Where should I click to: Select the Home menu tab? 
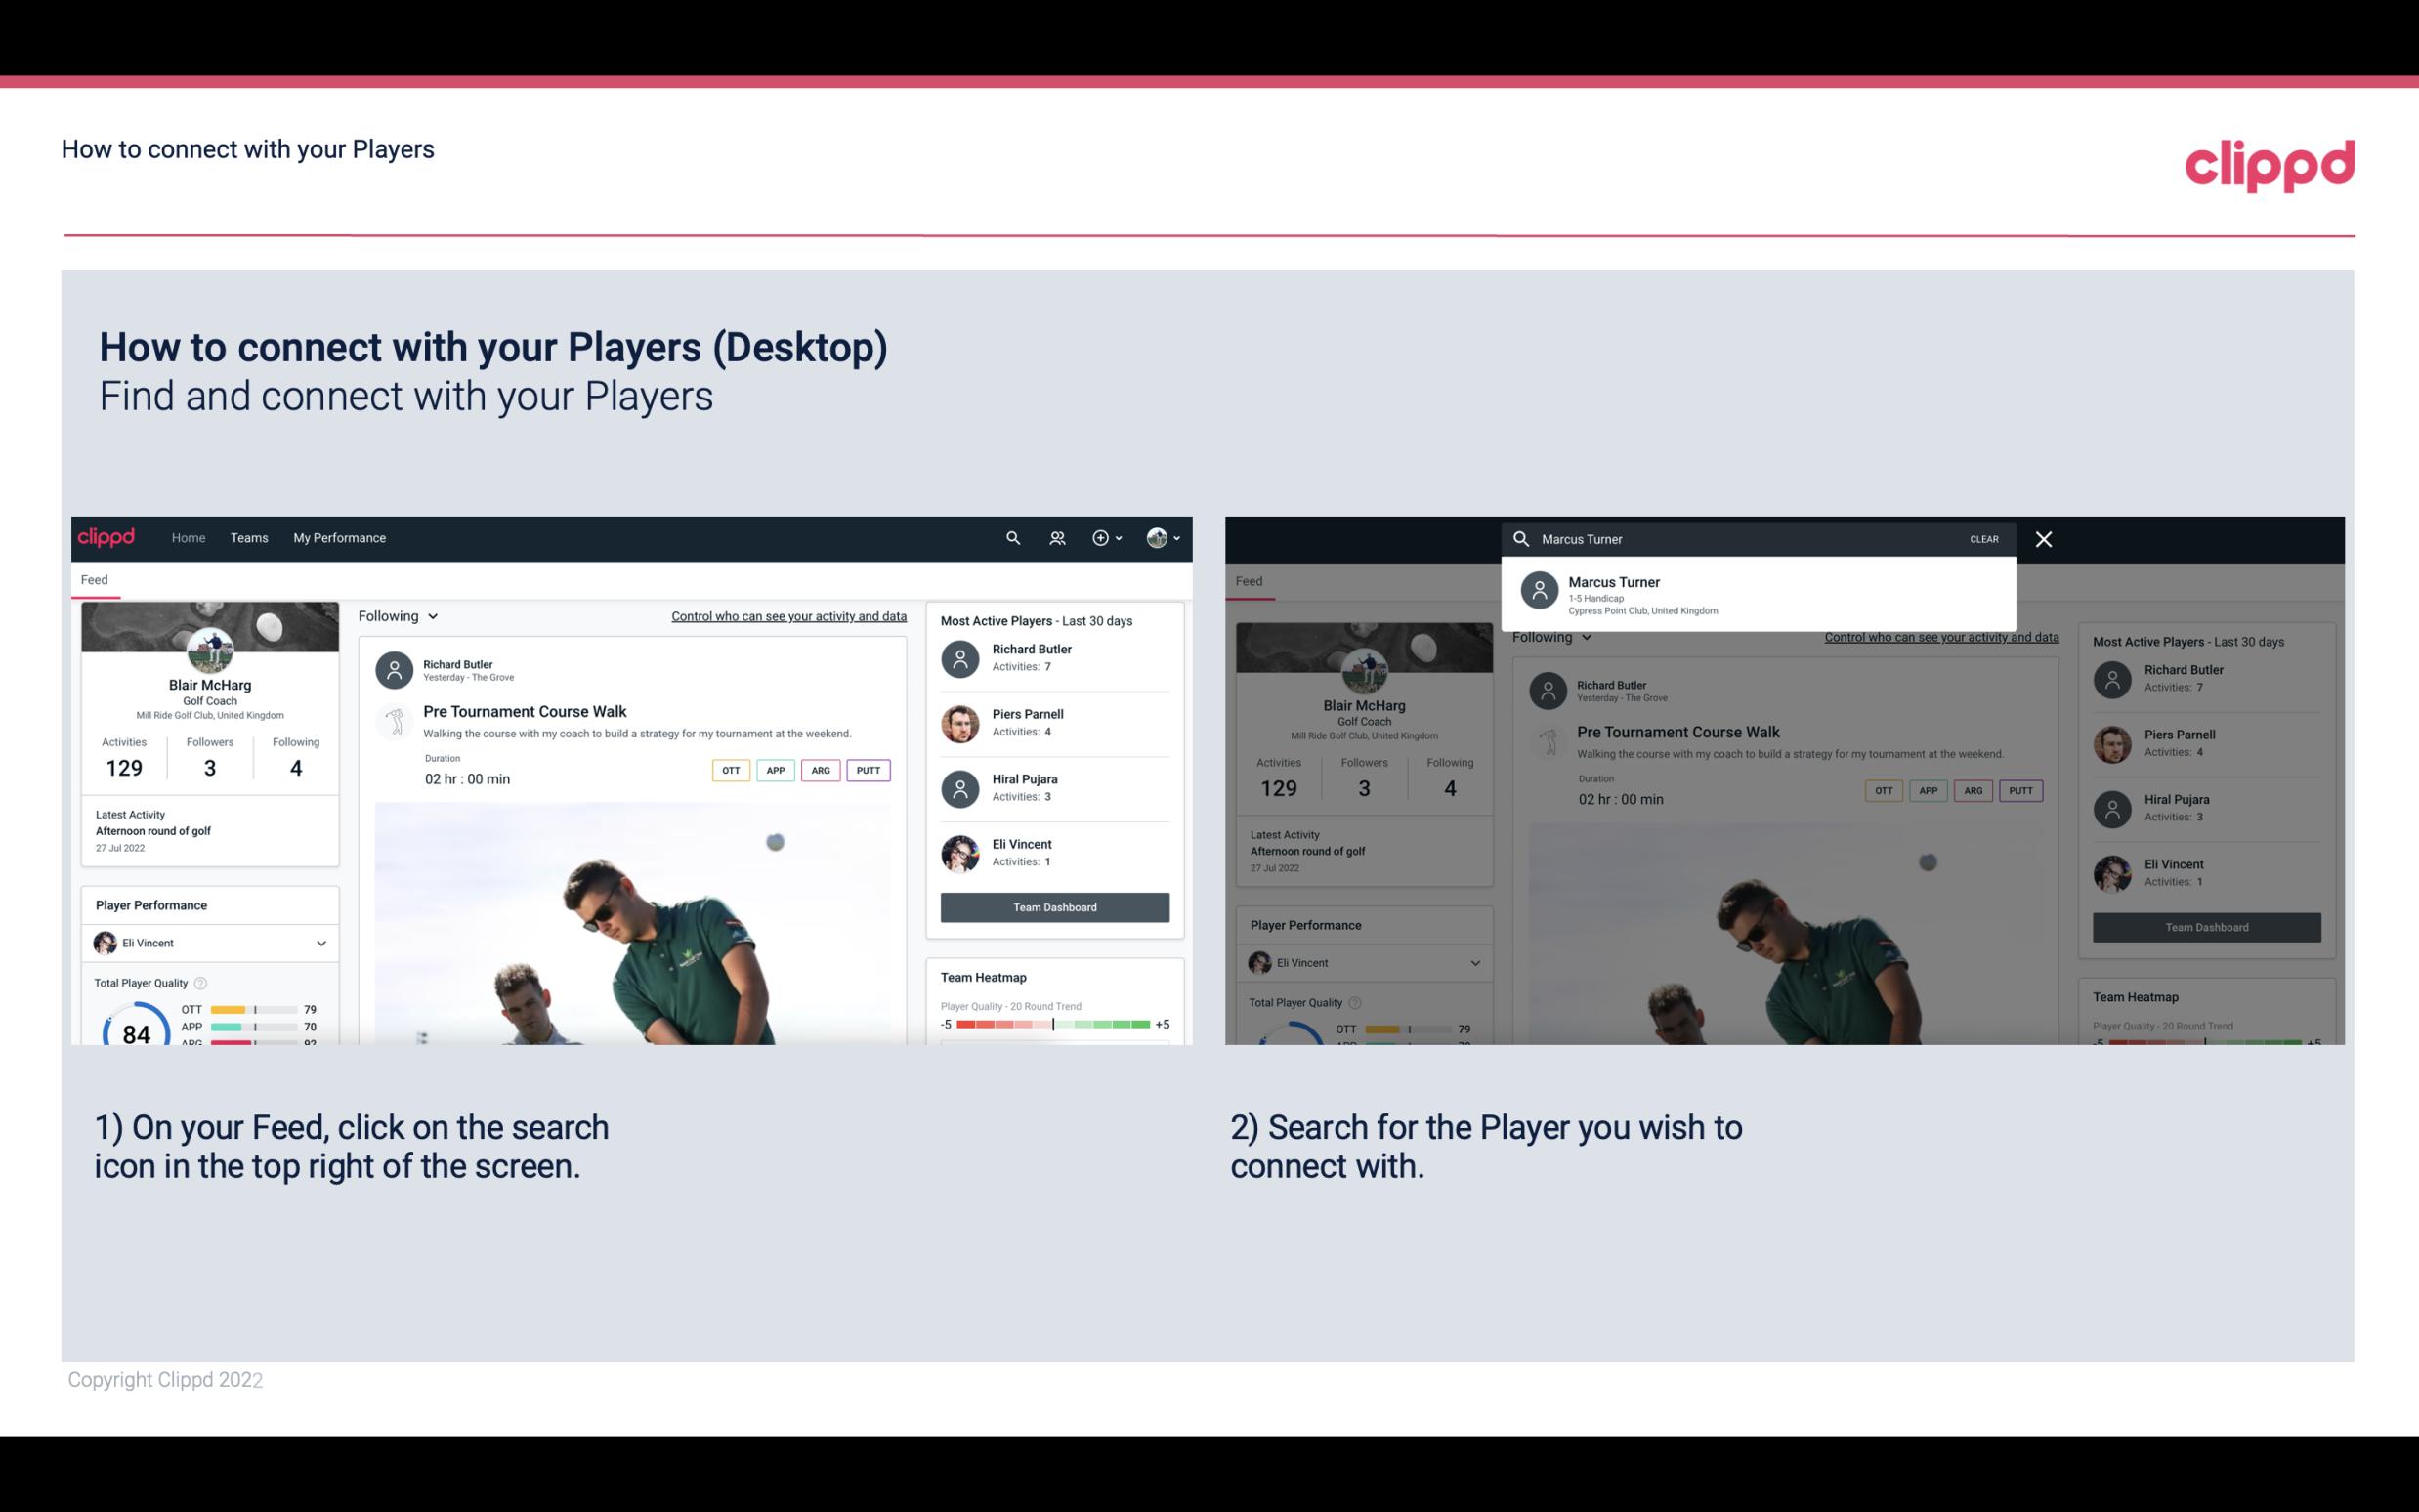coord(187,536)
